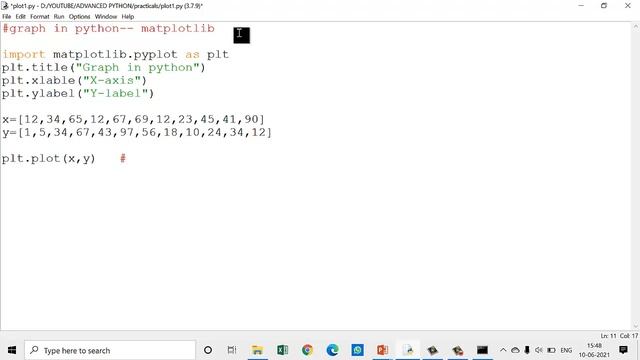
Task: Click the red # after plt.plot
Action: point(123,158)
